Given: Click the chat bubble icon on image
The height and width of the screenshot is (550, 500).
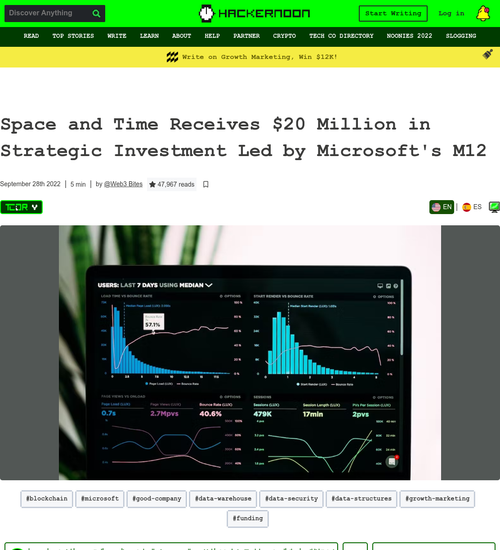Looking at the screenshot, I should (392, 461).
